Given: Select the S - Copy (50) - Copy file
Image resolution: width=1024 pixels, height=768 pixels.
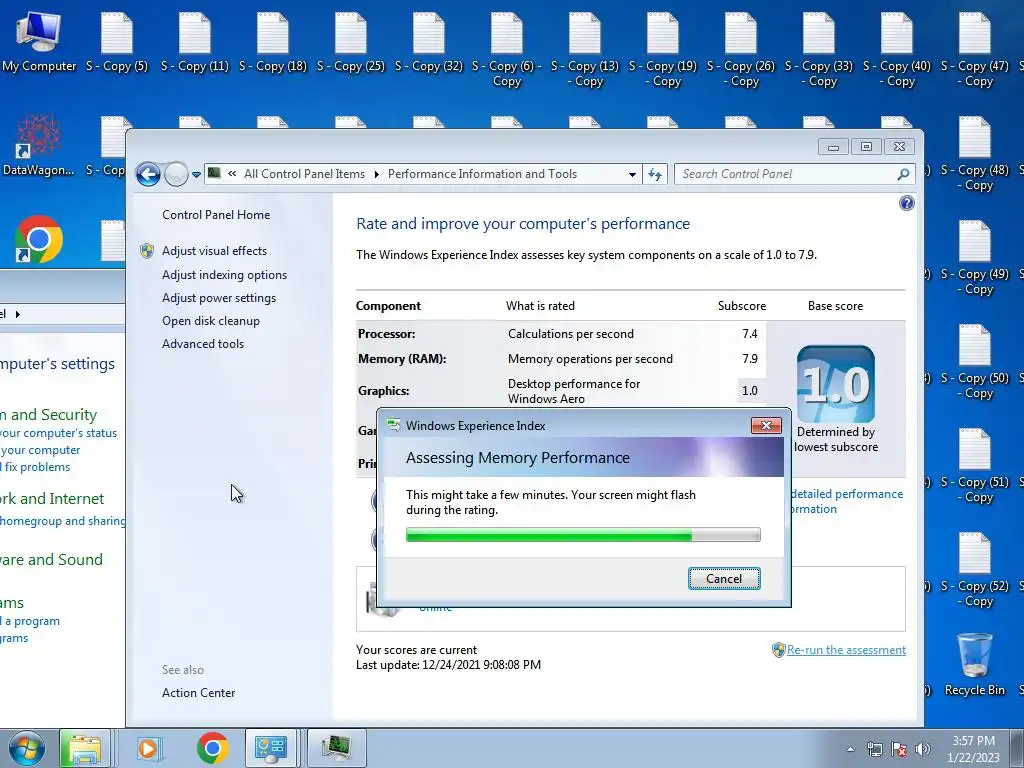Looking at the screenshot, I should pos(974,361).
